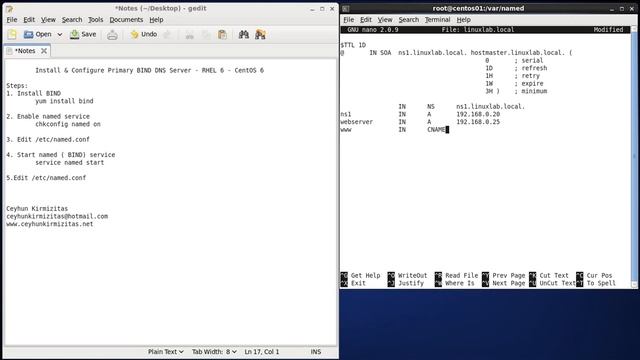Click the 'To Spell' shortcut label in nano
This screenshot has width=640, height=360.
(x=601, y=283)
